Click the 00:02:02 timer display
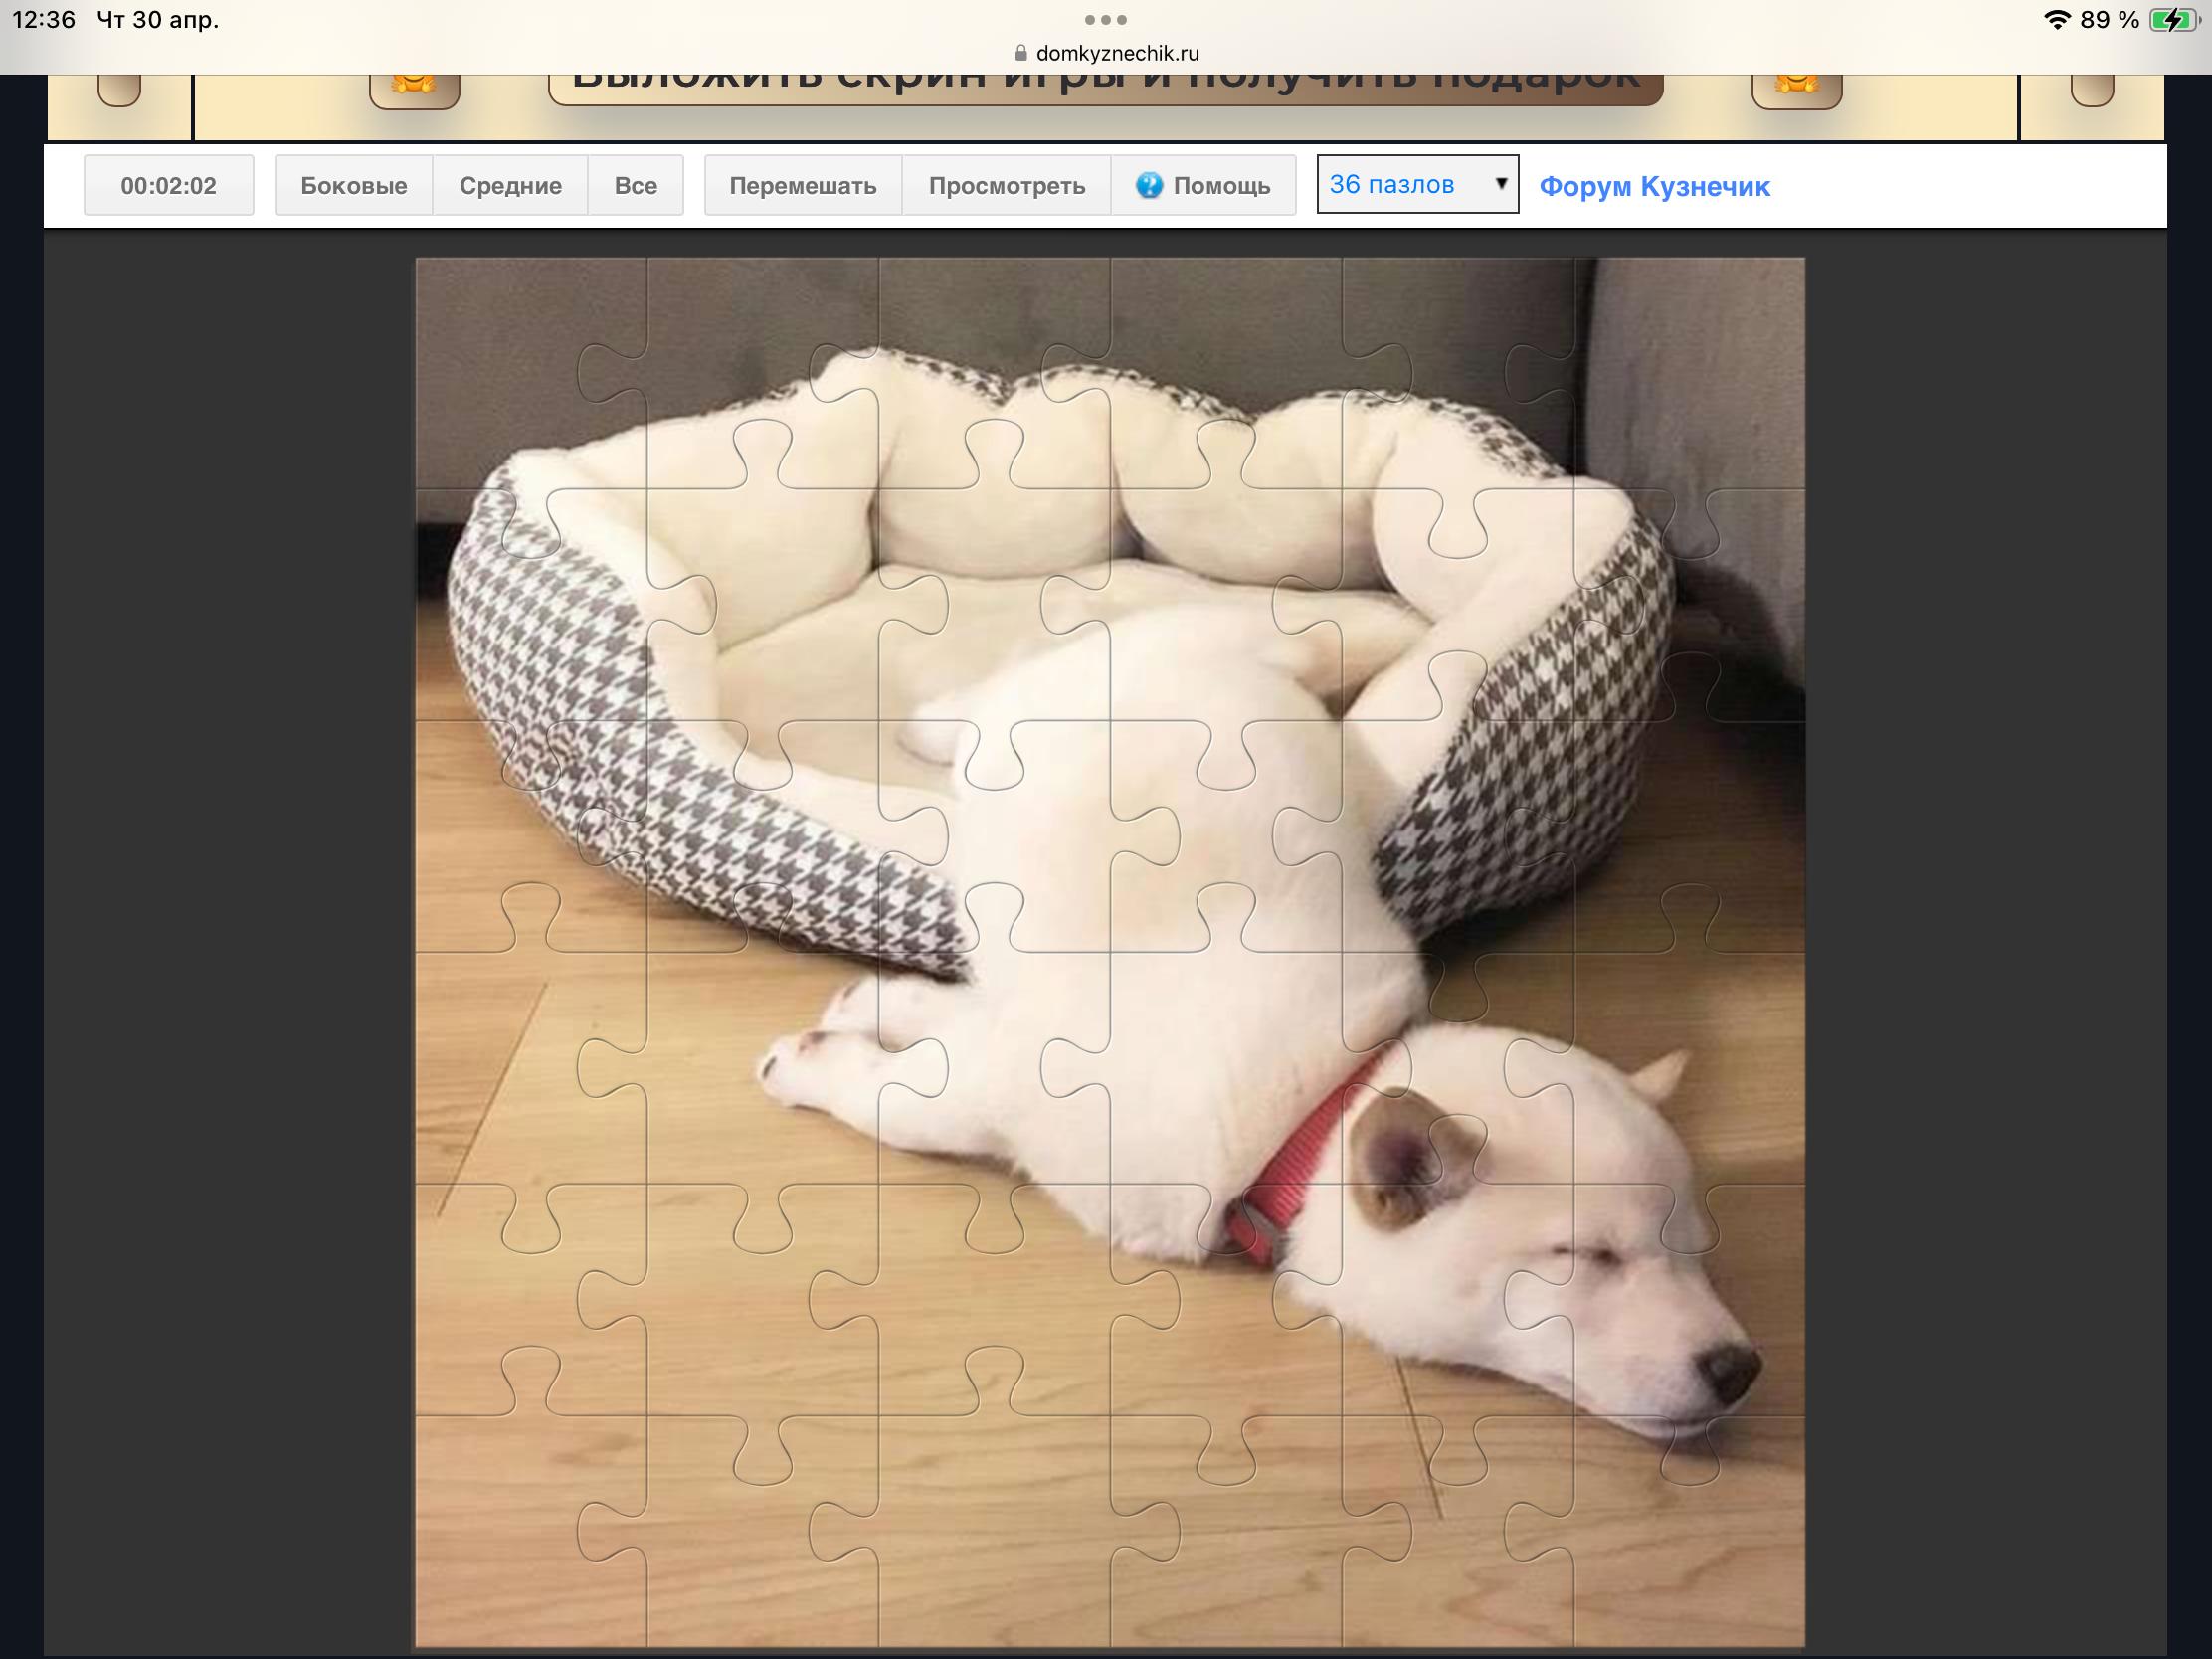 pyautogui.click(x=168, y=185)
